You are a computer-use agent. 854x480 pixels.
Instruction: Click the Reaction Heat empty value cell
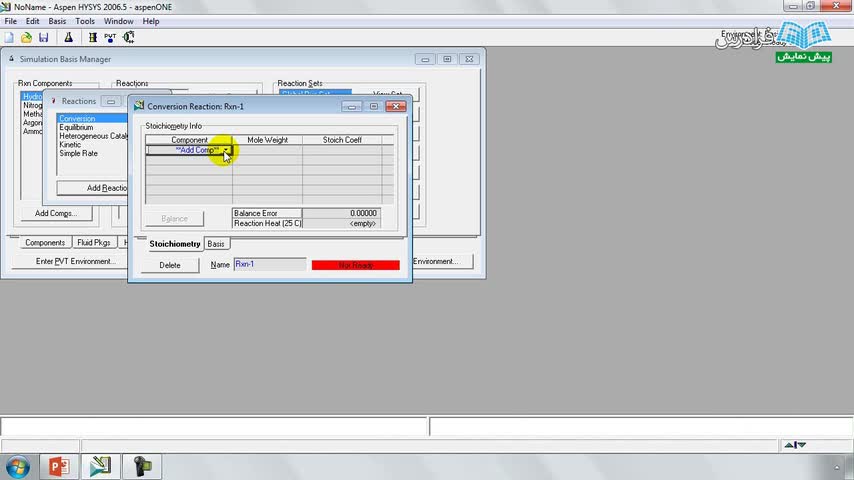coord(341,223)
